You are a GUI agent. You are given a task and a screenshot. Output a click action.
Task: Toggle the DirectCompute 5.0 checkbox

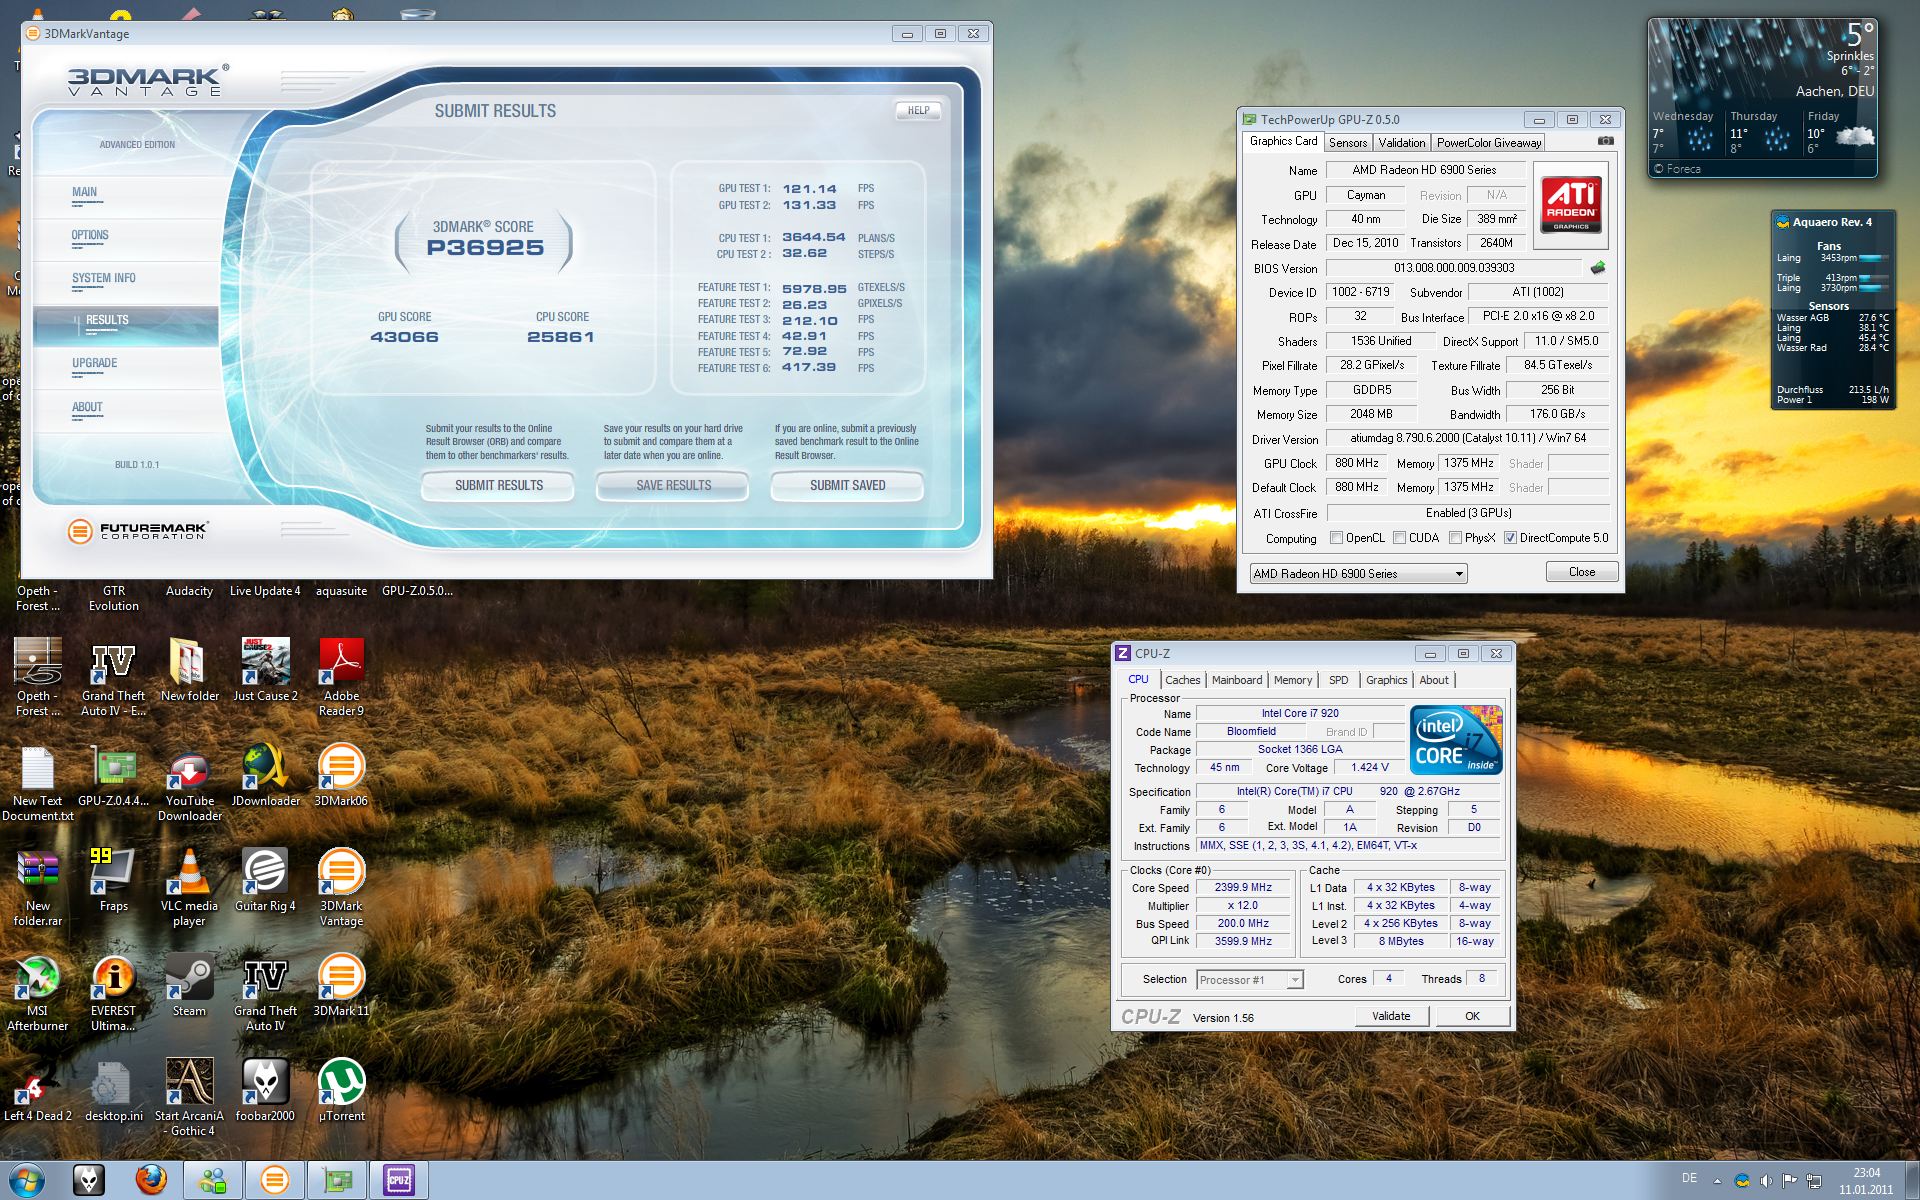1510,538
